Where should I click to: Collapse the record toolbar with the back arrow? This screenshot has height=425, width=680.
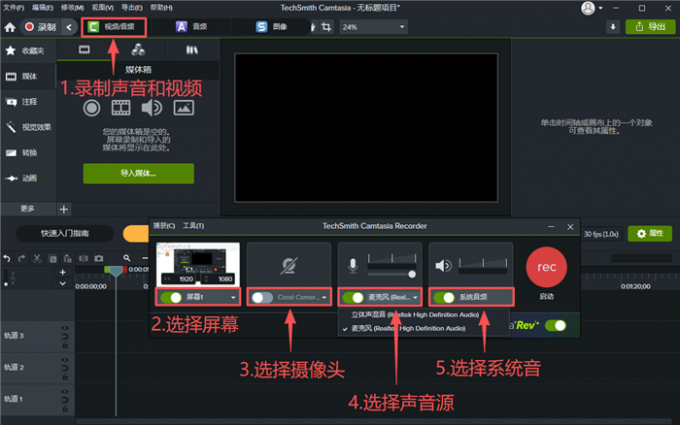pyautogui.click(x=69, y=27)
